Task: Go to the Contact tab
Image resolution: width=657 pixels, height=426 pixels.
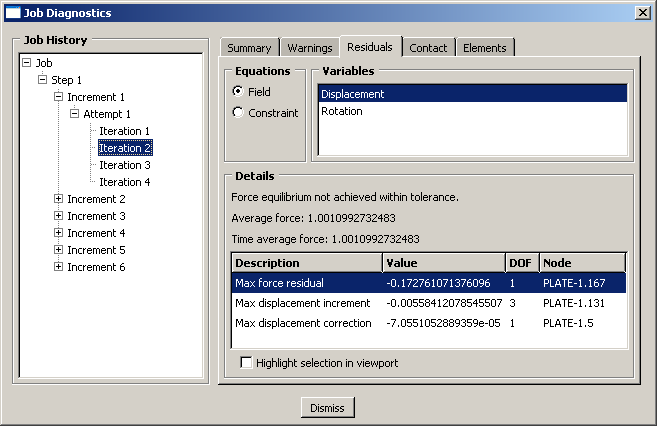Action: 428,48
